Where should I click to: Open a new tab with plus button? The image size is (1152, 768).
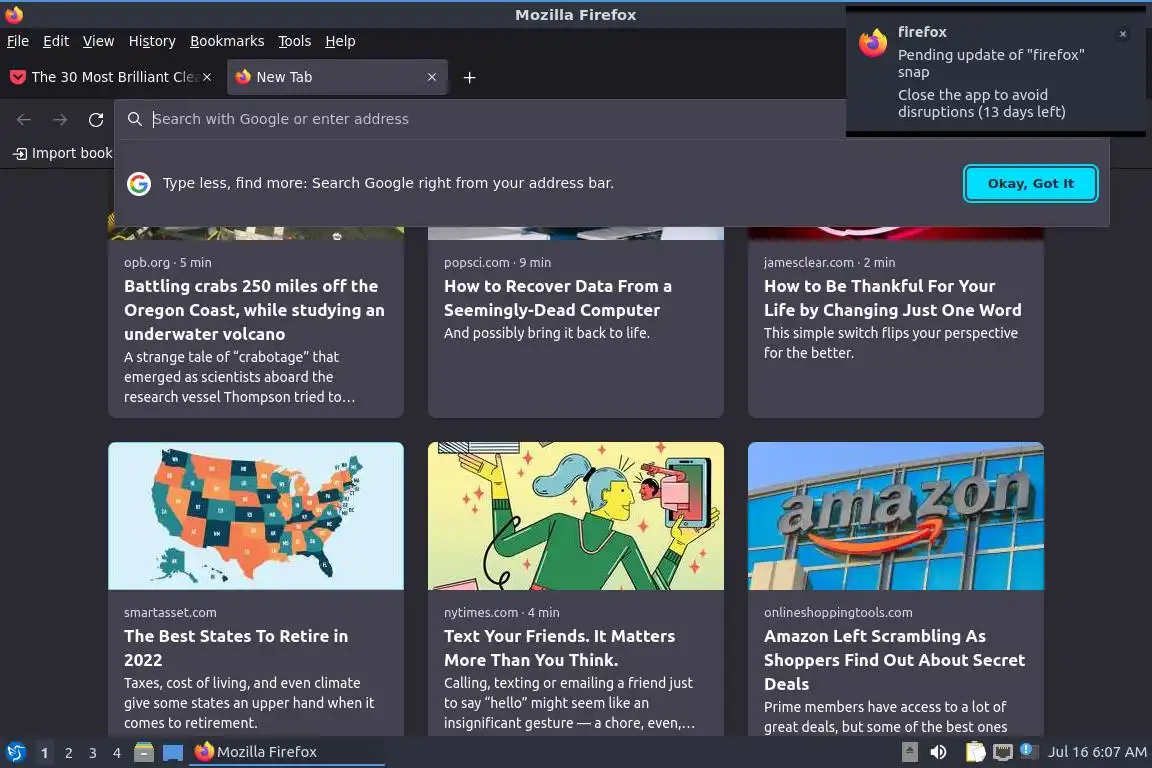[x=469, y=77]
